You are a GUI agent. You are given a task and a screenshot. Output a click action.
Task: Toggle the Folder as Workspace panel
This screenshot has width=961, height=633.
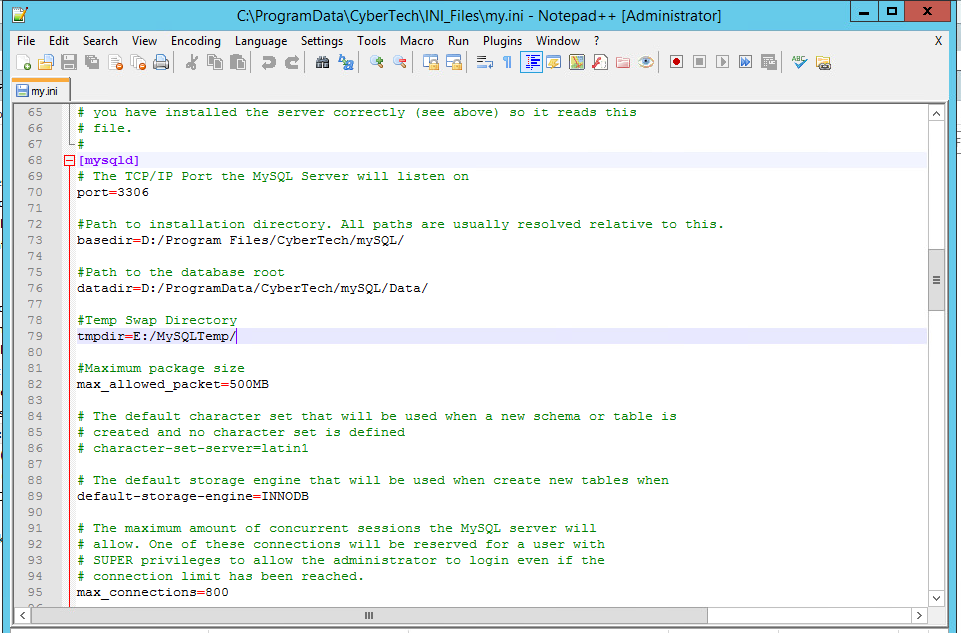(x=623, y=62)
